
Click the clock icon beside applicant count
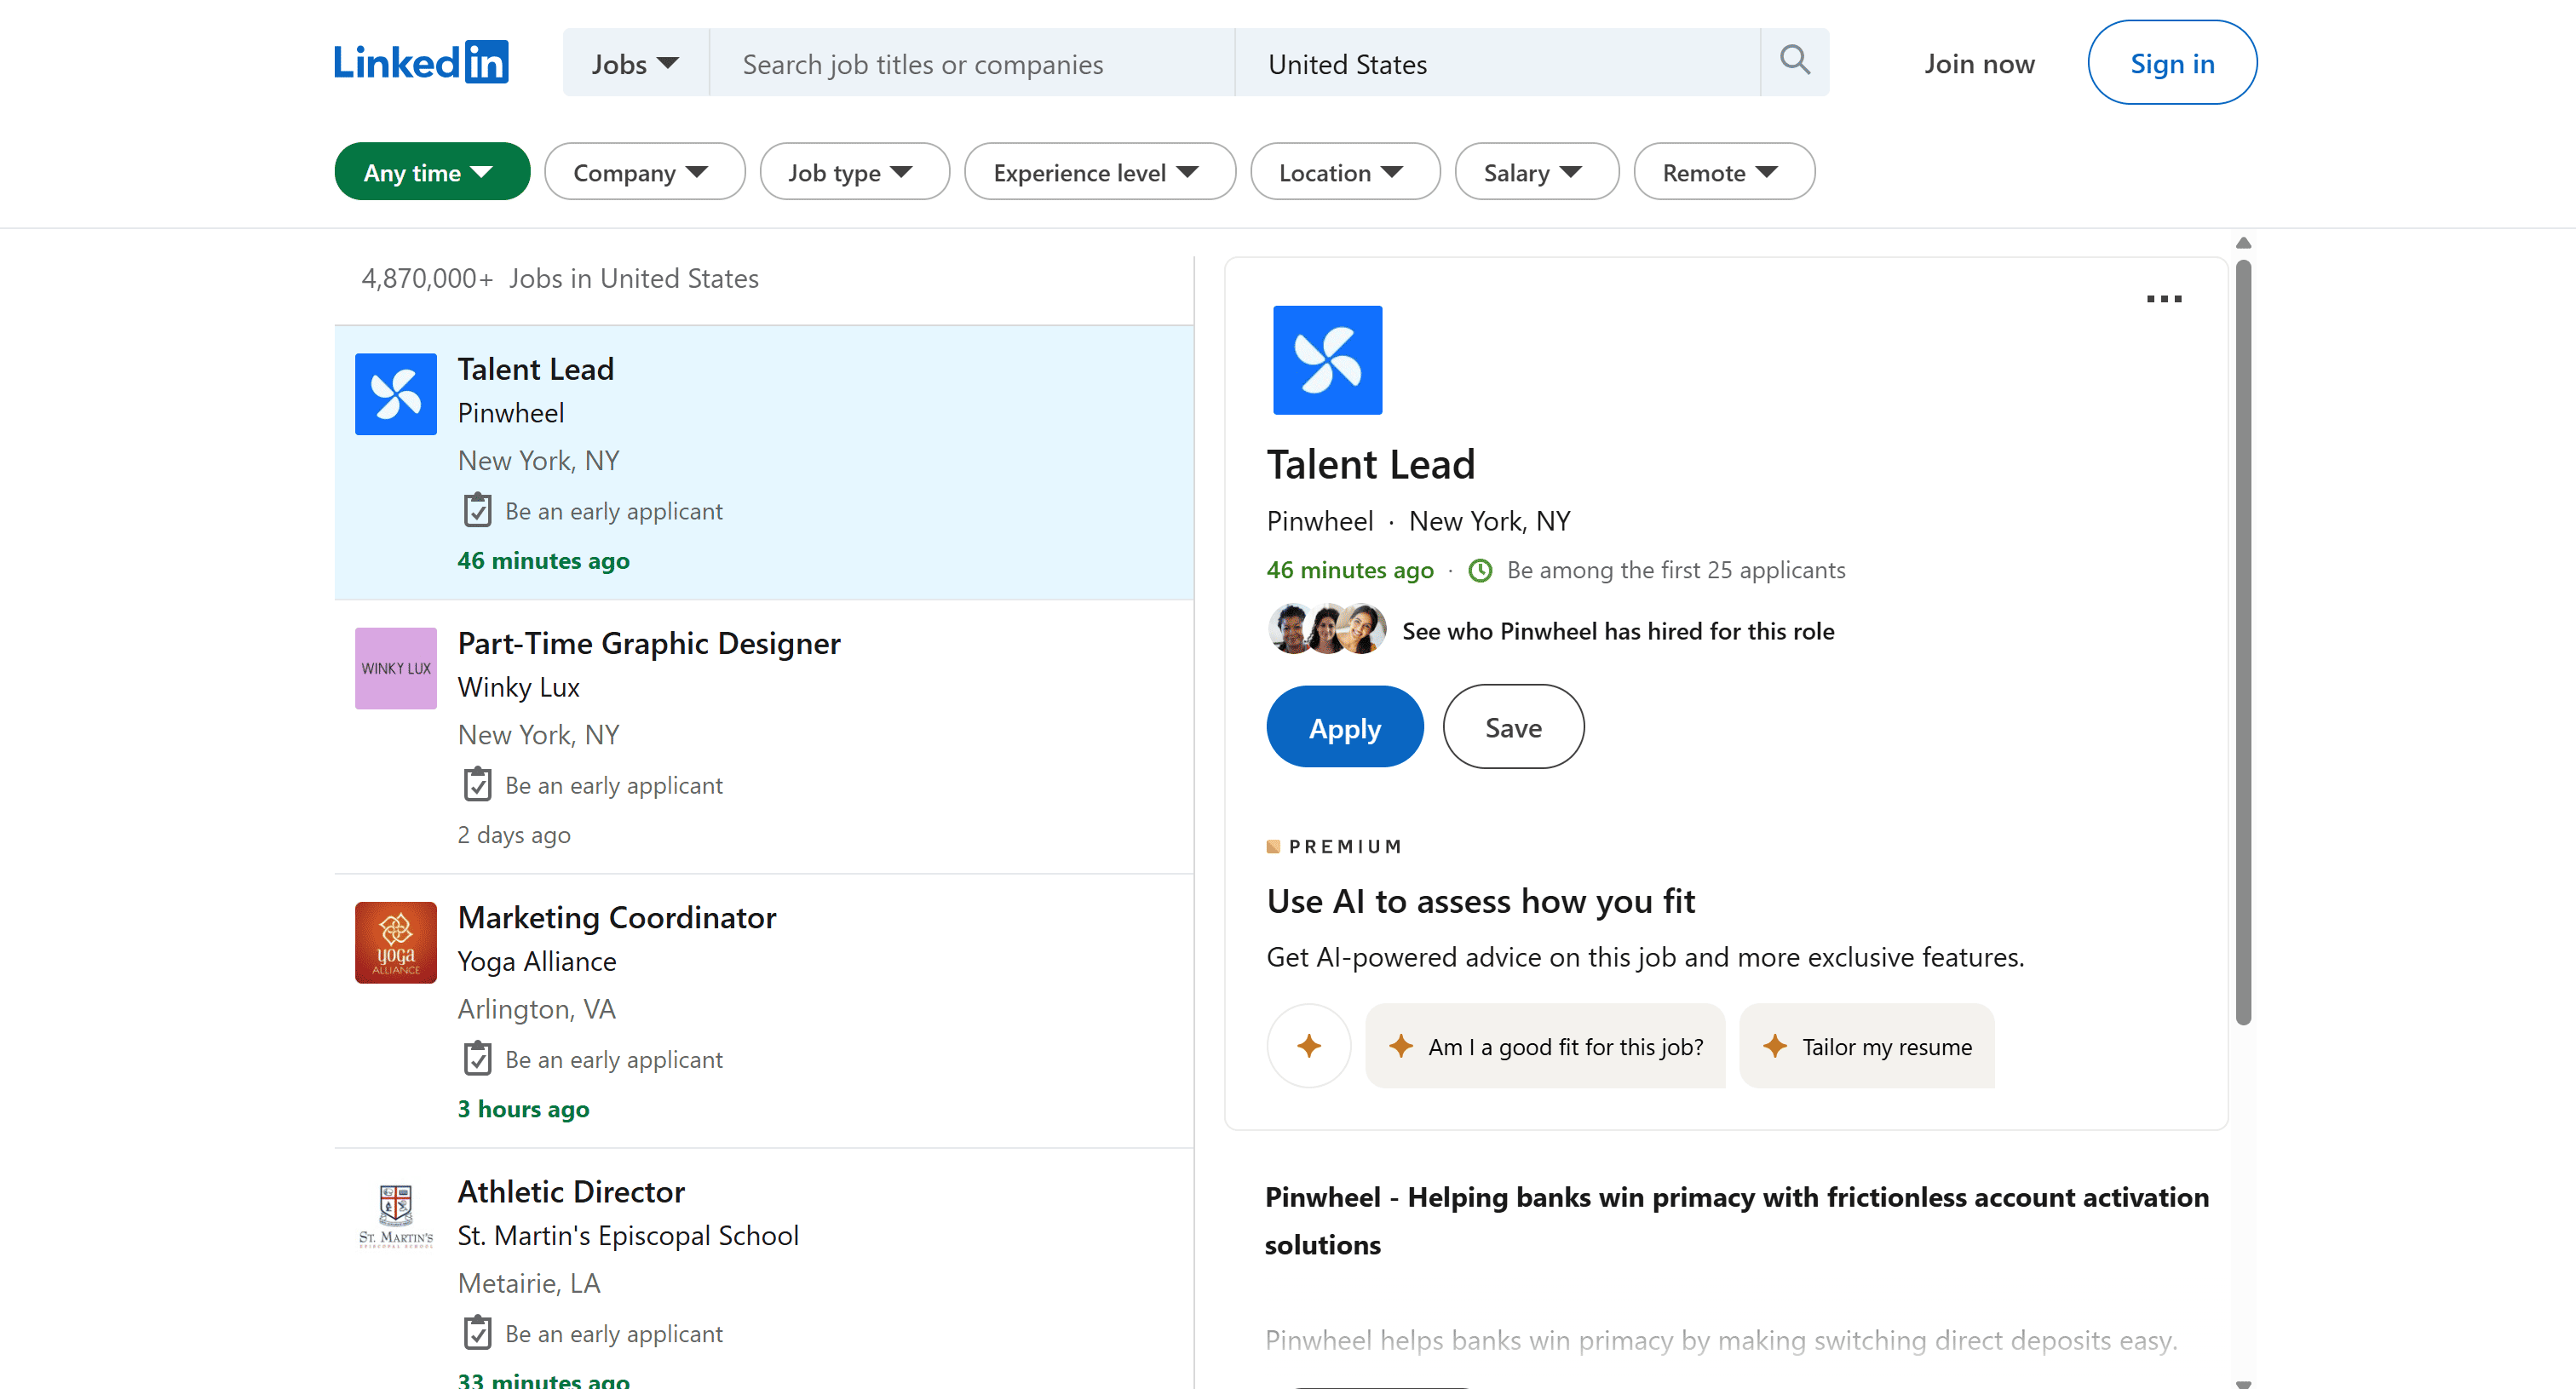1479,570
